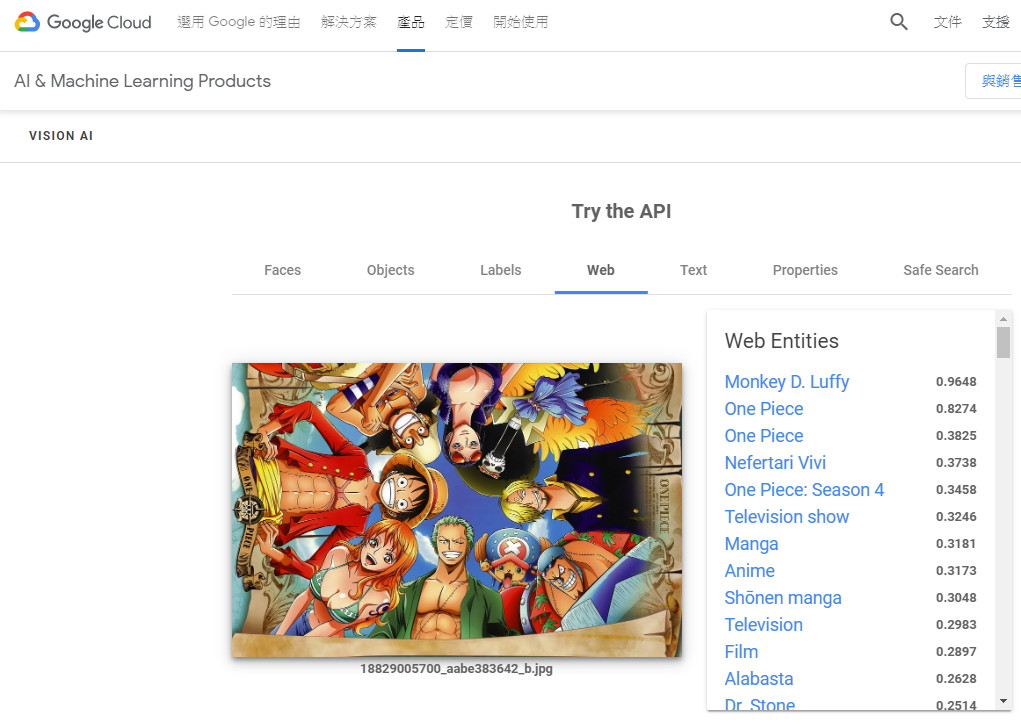Image resolution: width=1021 pixels, height=728 pixels.
Task: Select the 0.3181 score value
Action: [956, 544]
